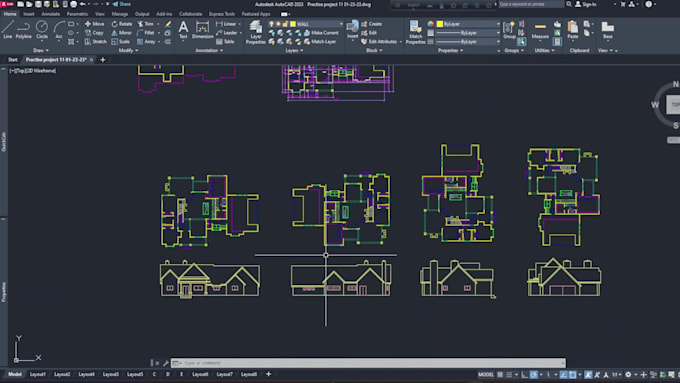
Task: Click the Leader tool
Action: tap(226, 33)
